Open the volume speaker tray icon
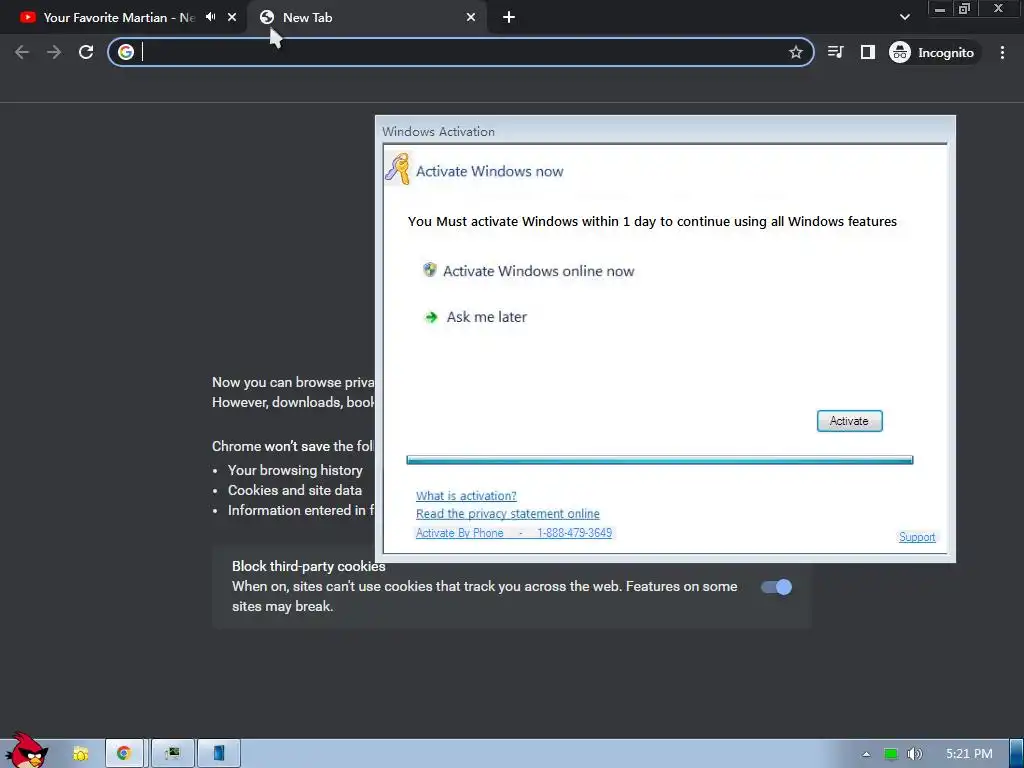The width and height of the screenshot is (1024, 768). tap(915, 754)
